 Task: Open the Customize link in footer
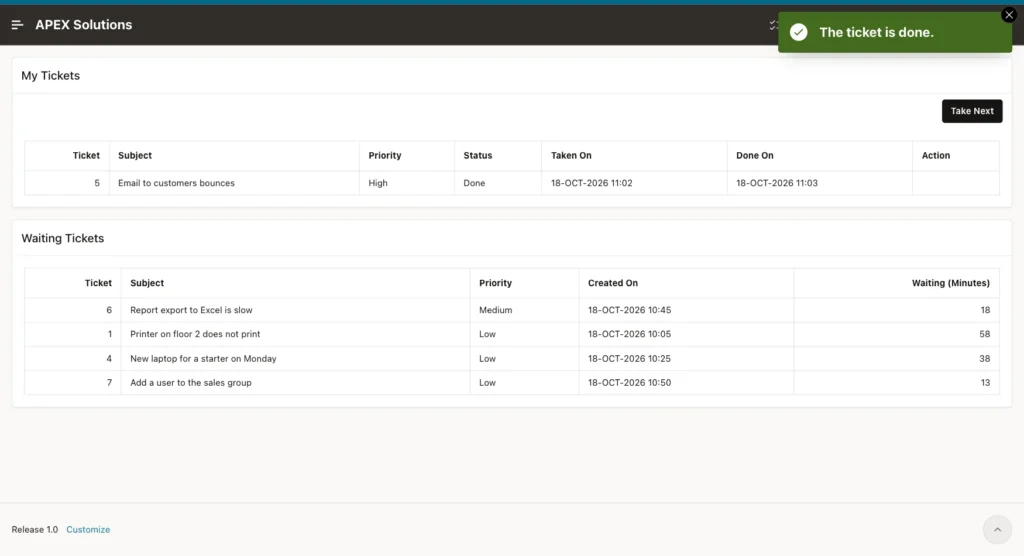click(x=88, y=529)
